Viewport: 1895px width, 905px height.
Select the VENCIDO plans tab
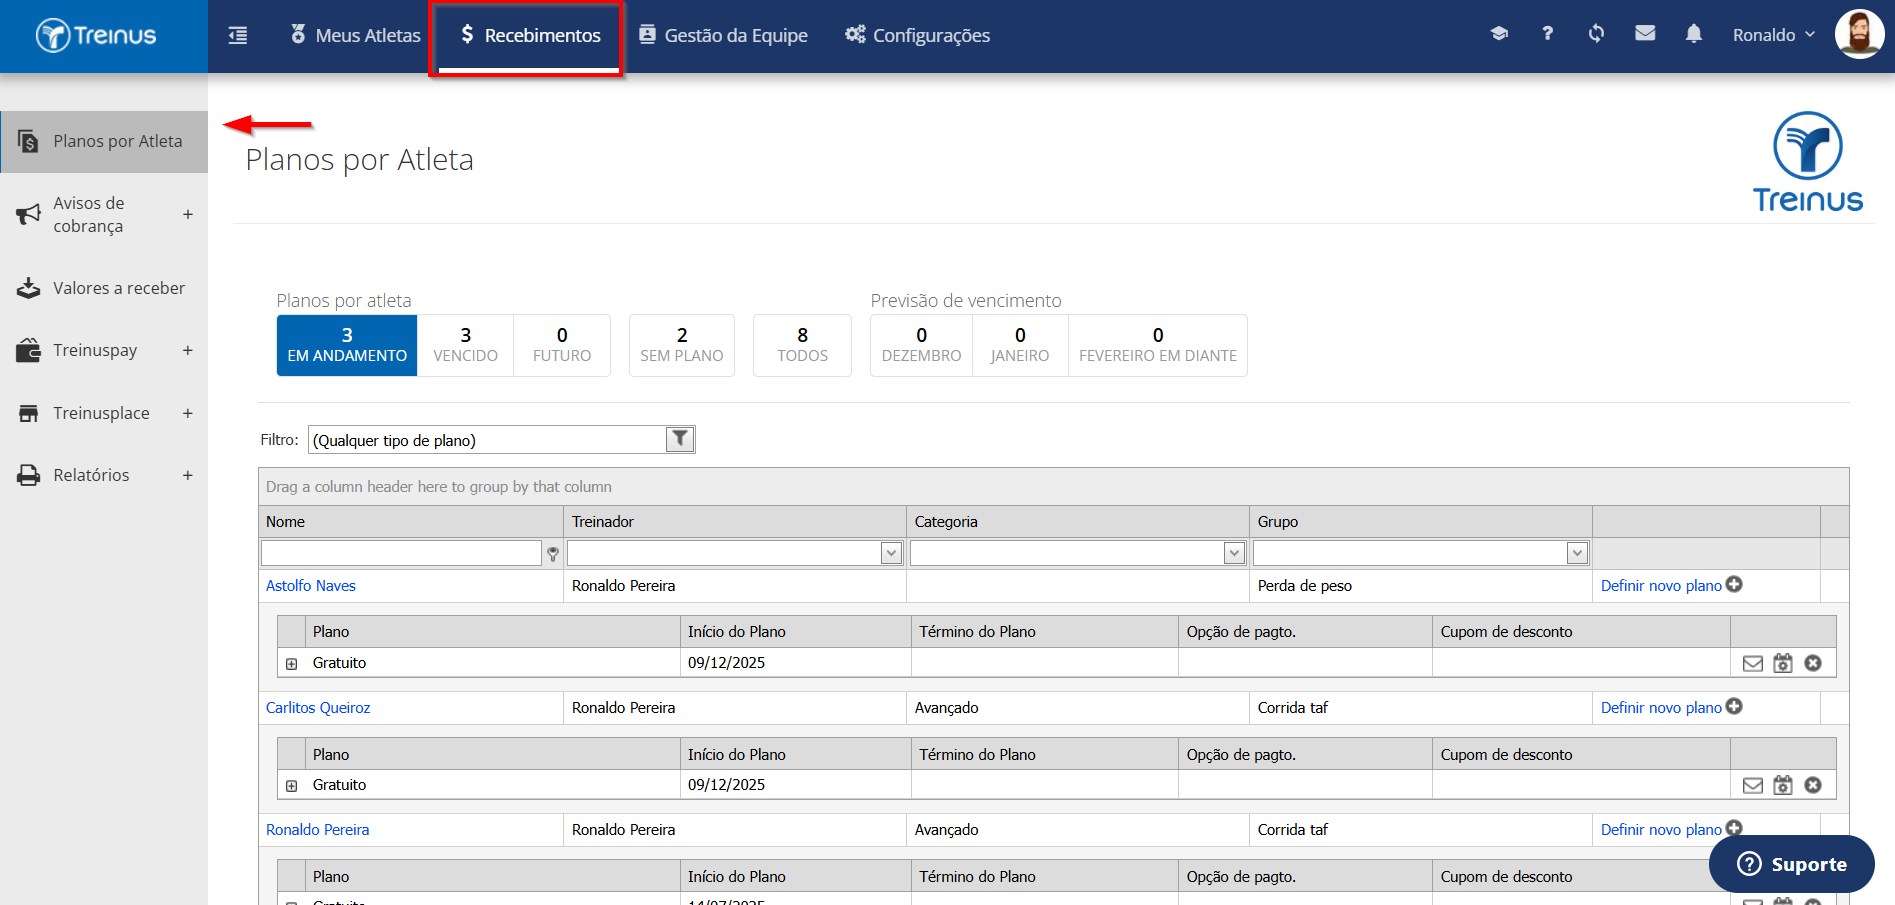pos(465,345)
